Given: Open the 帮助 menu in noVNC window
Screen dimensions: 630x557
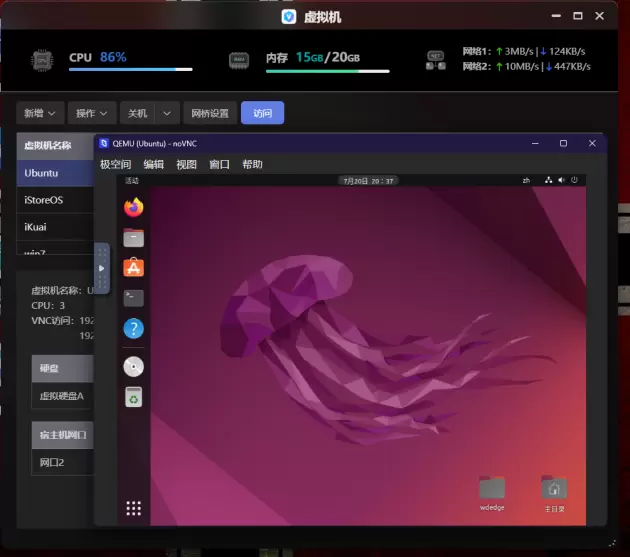Looking at the screenshot, I should coord(253,165).
